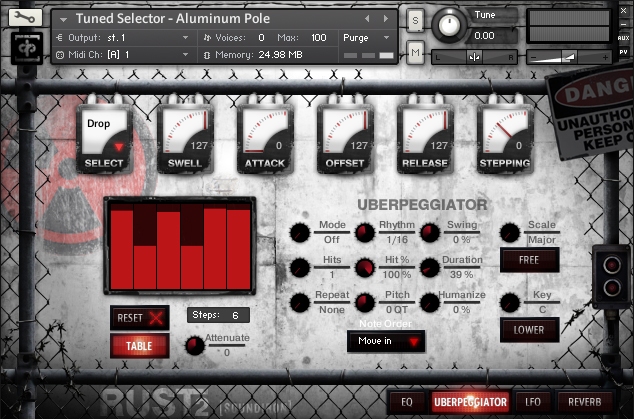Click the Steps value field
This screenshot has width=634, height=419.
coord(218,315)
